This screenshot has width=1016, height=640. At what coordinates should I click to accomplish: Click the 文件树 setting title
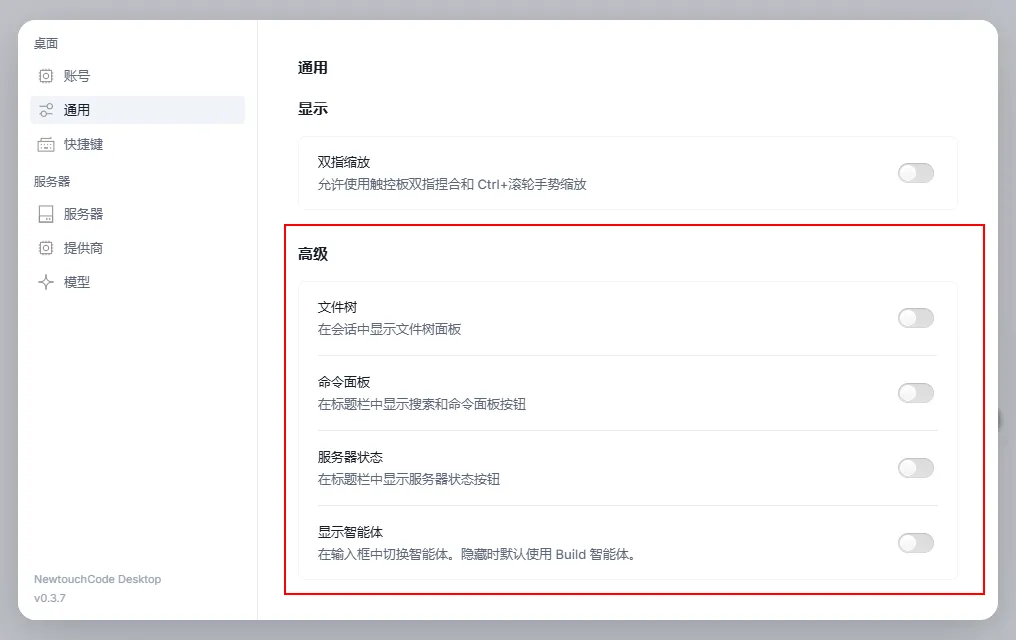coord(338,307)
